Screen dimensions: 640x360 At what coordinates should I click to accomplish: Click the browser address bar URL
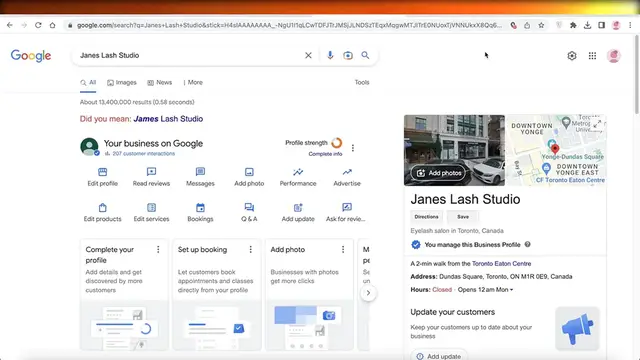click(289, 25)
